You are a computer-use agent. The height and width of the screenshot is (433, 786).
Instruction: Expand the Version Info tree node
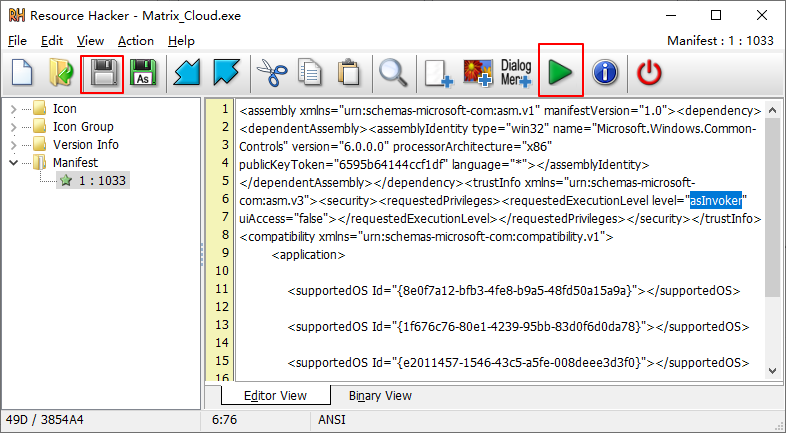point(14,145)
